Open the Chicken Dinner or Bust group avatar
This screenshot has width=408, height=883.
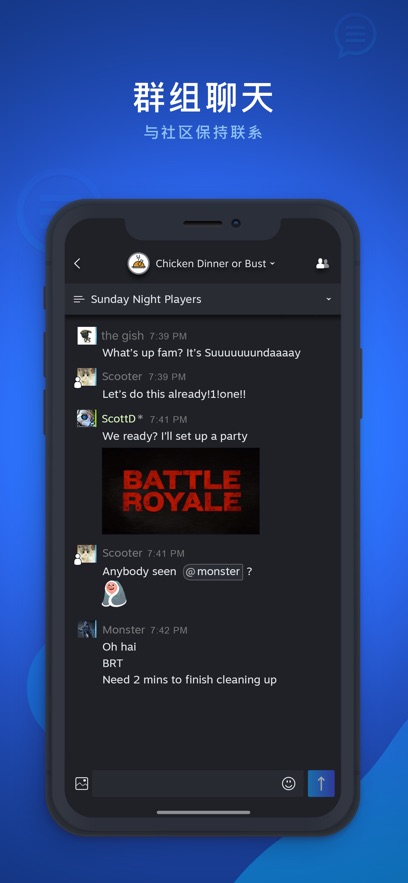click(138, 264)
